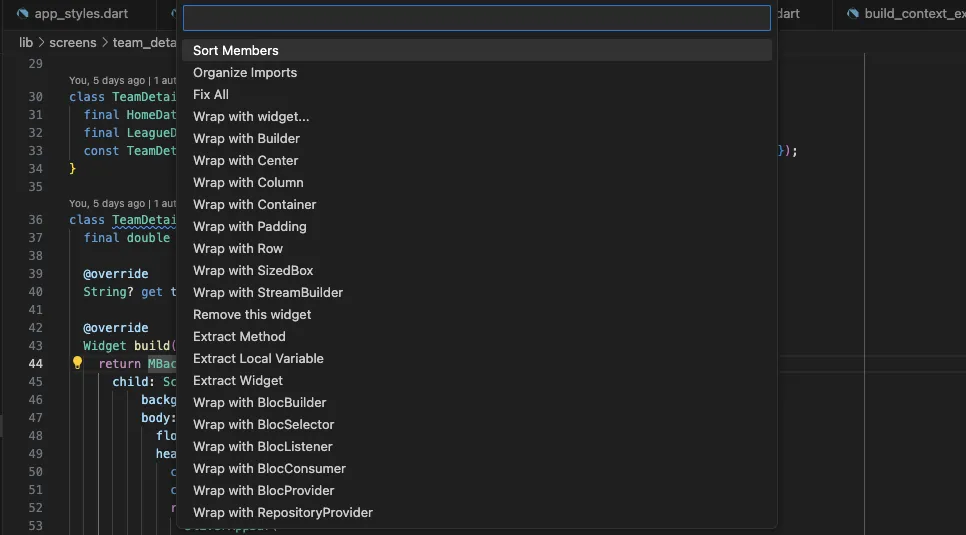Focus the code action search field
Screen dimensions: 966x535
(x=476, y=18)
